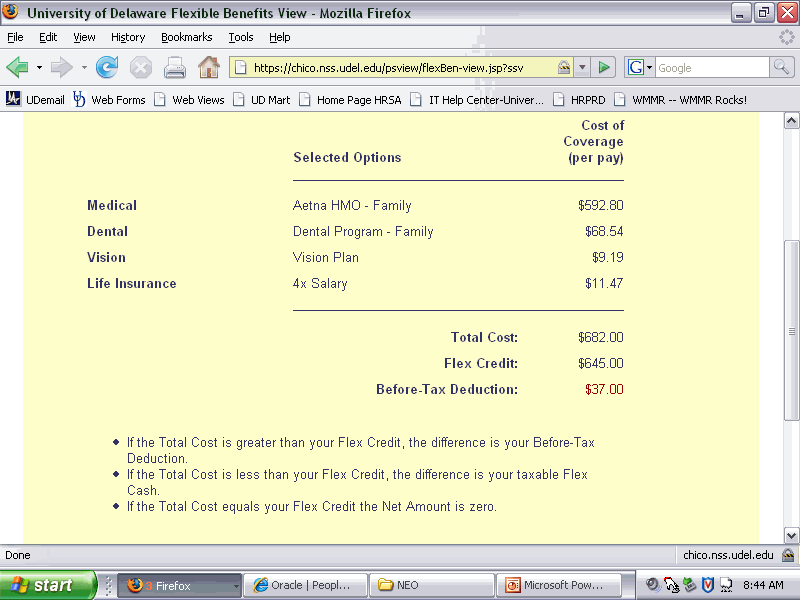Open the Bookmarks menu
Image resolution: width=800 pixels, height=600 pixels.
pyautogui.click(x=186, y=37)
